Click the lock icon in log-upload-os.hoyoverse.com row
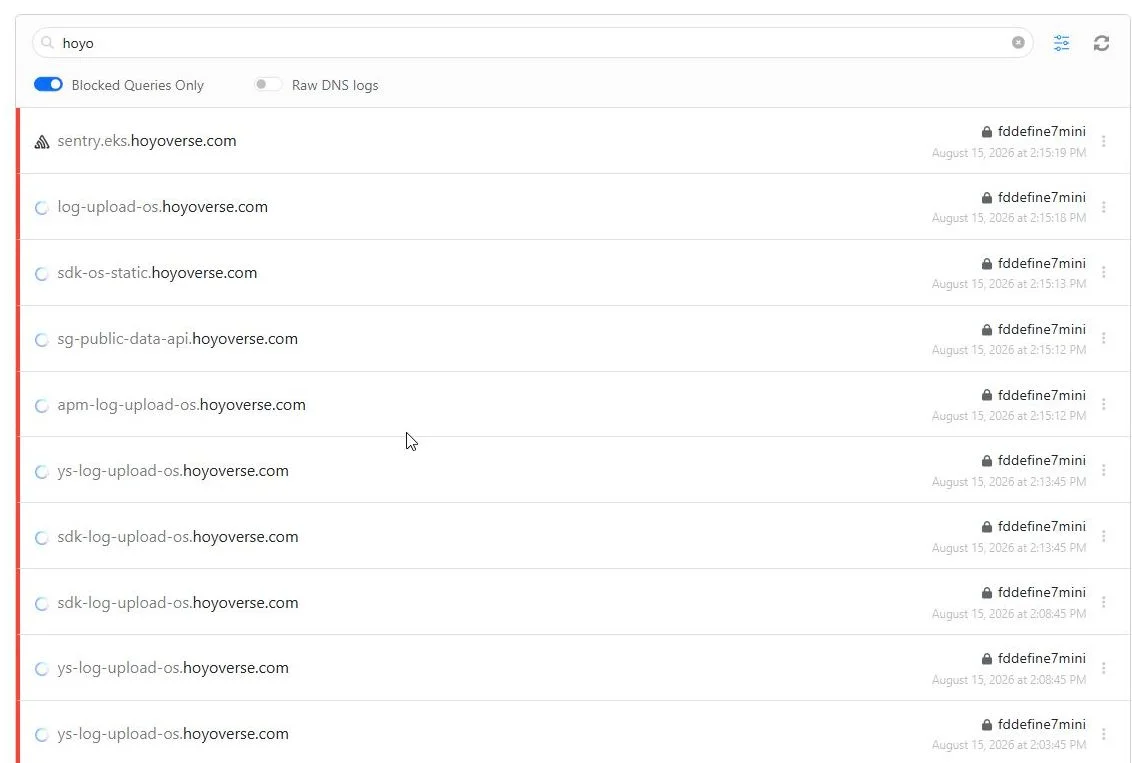Image resolution: width=1132 pixels, height=763 pixels. 986,198
